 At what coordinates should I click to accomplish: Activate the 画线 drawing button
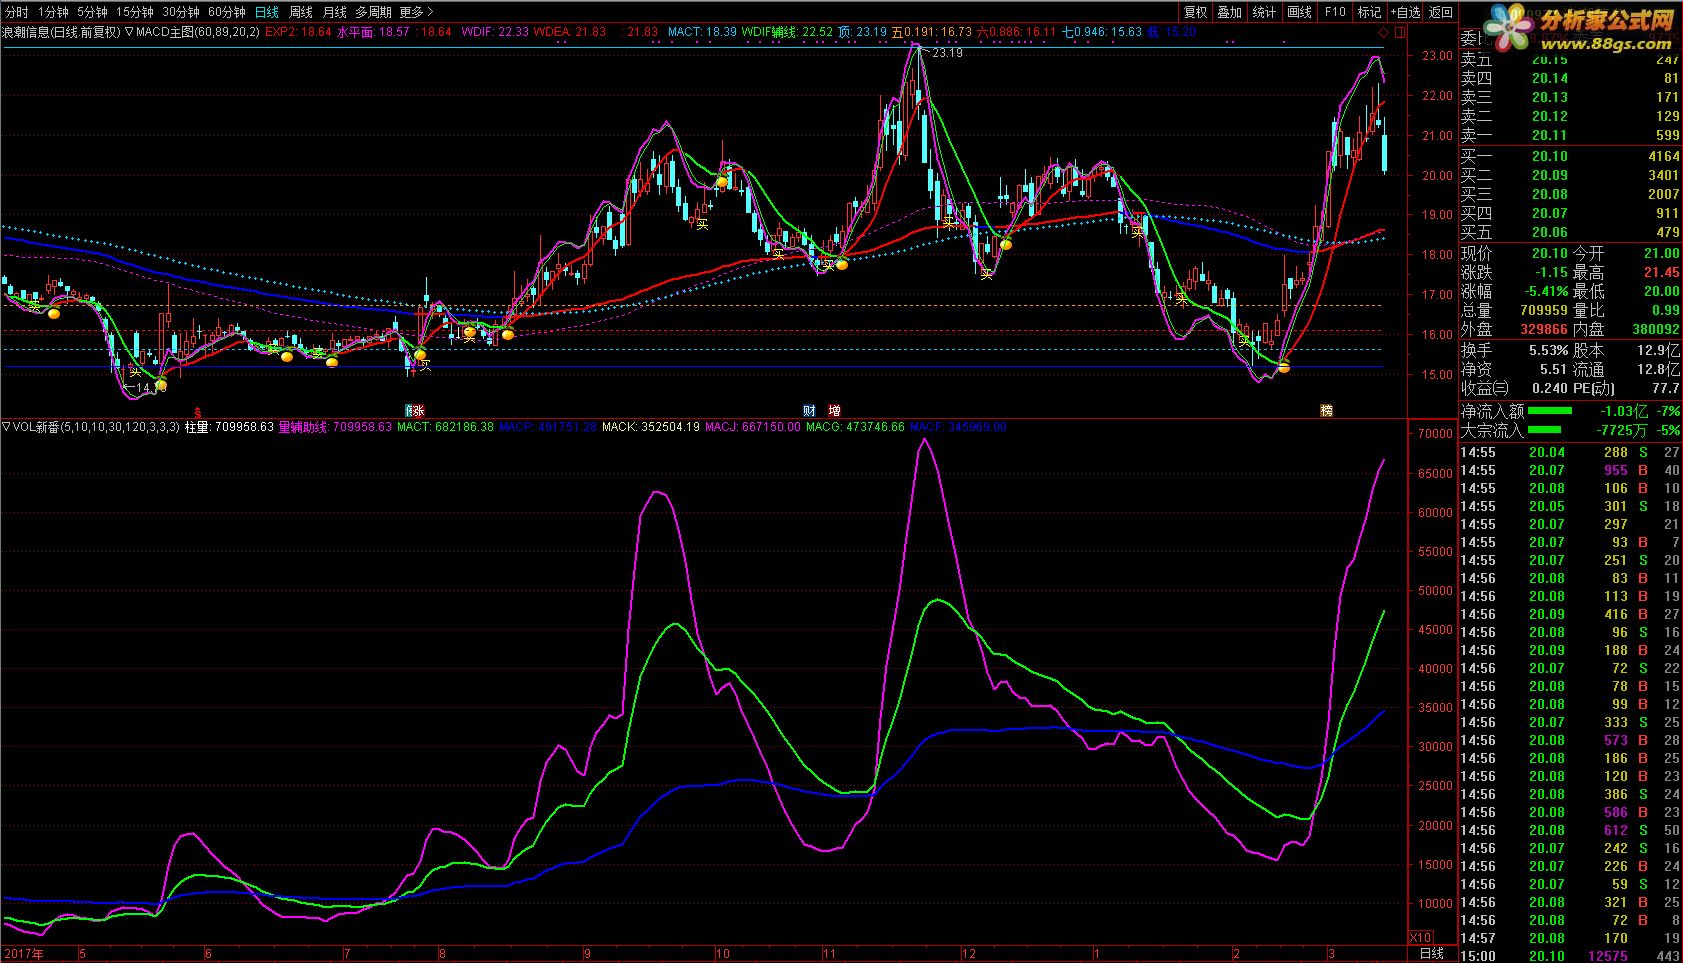click(x=1299, y=12)
